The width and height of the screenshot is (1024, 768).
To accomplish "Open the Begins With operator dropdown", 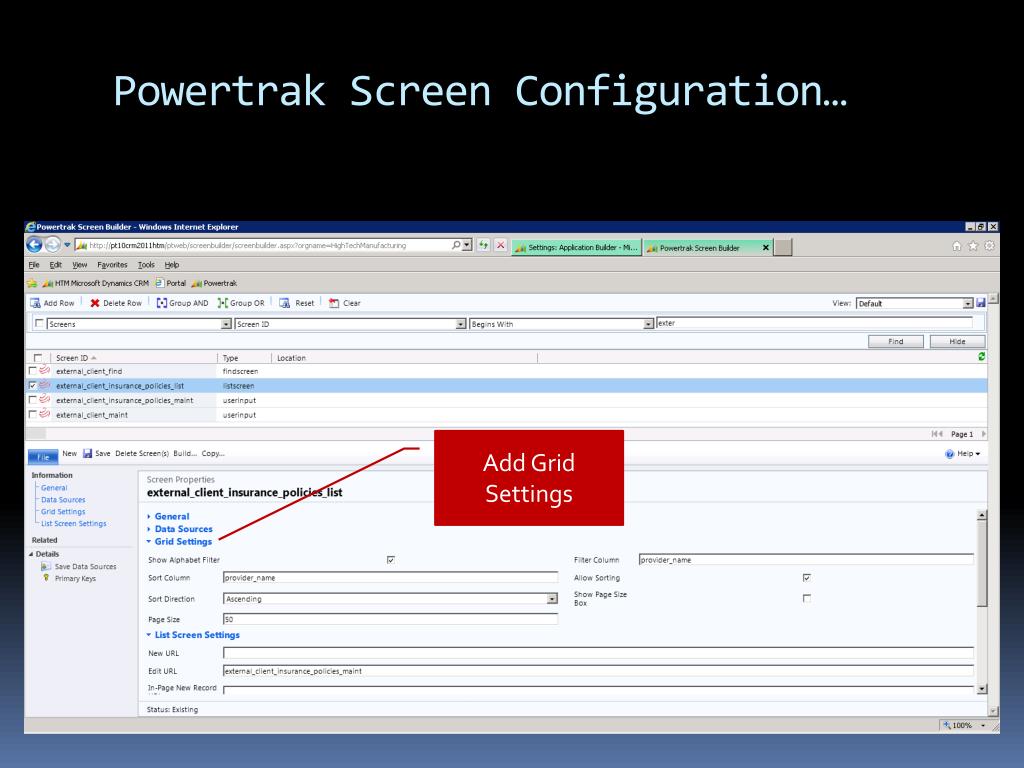I will pyautogui.click(x=648, y=324).
